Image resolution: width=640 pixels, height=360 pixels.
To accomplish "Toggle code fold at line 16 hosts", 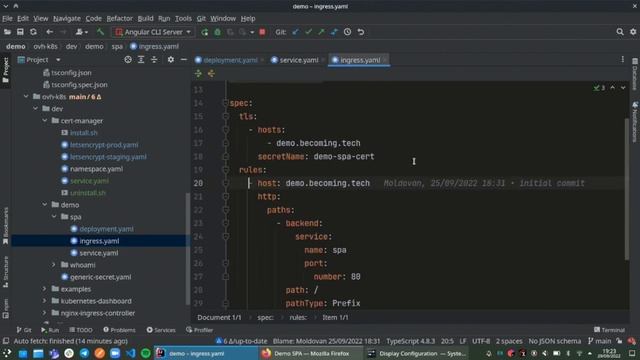I will click(x=225, y=130).
